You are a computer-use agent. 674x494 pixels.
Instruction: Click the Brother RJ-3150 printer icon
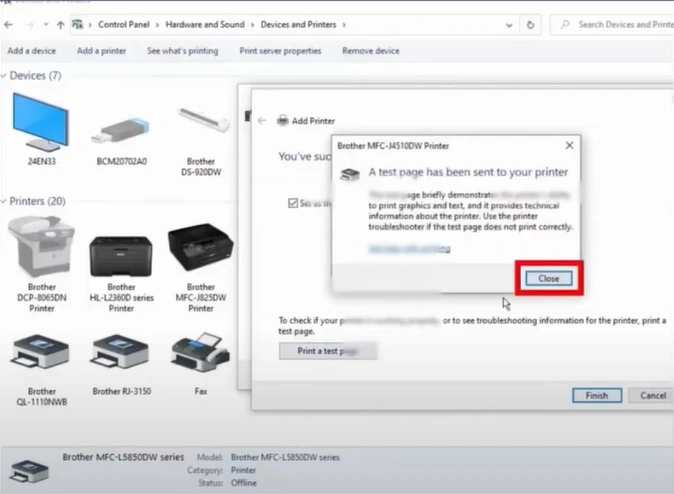point(121,352)
